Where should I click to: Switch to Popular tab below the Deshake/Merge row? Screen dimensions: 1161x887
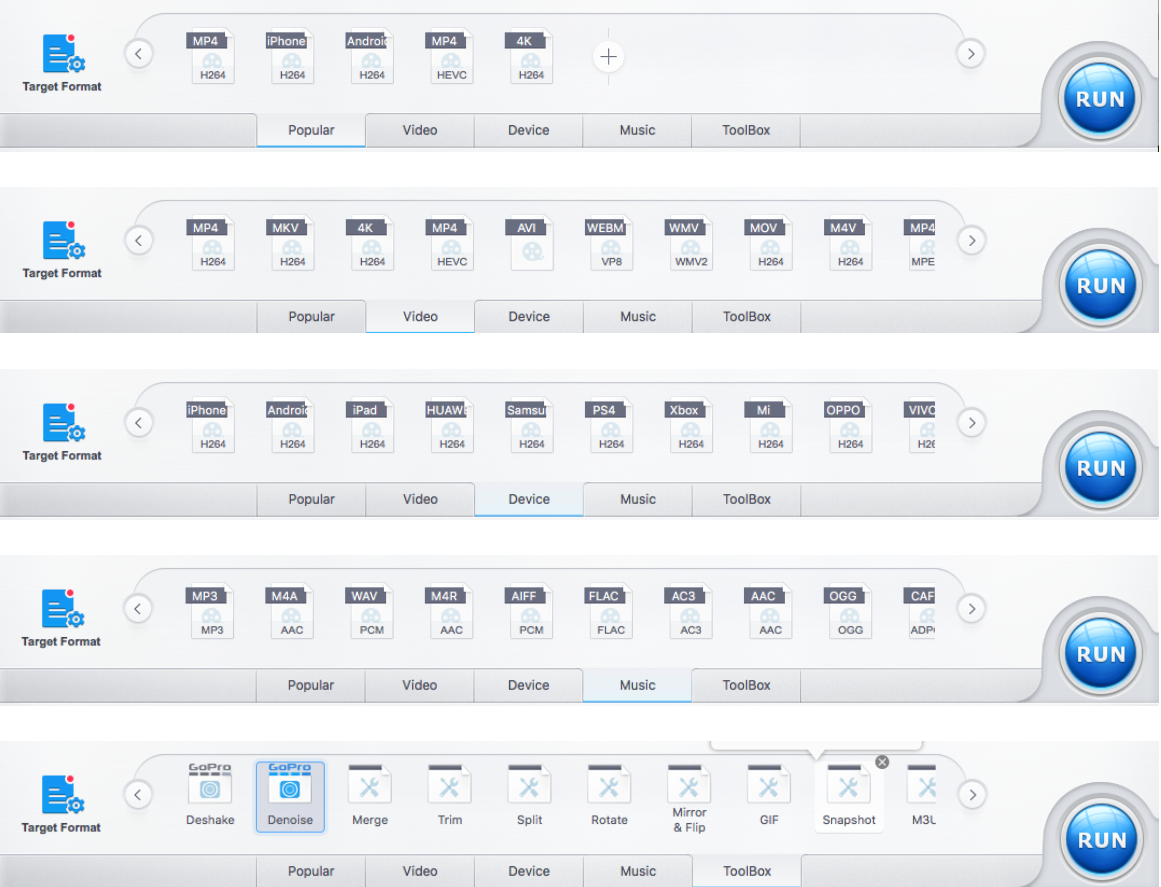[310, 871]
